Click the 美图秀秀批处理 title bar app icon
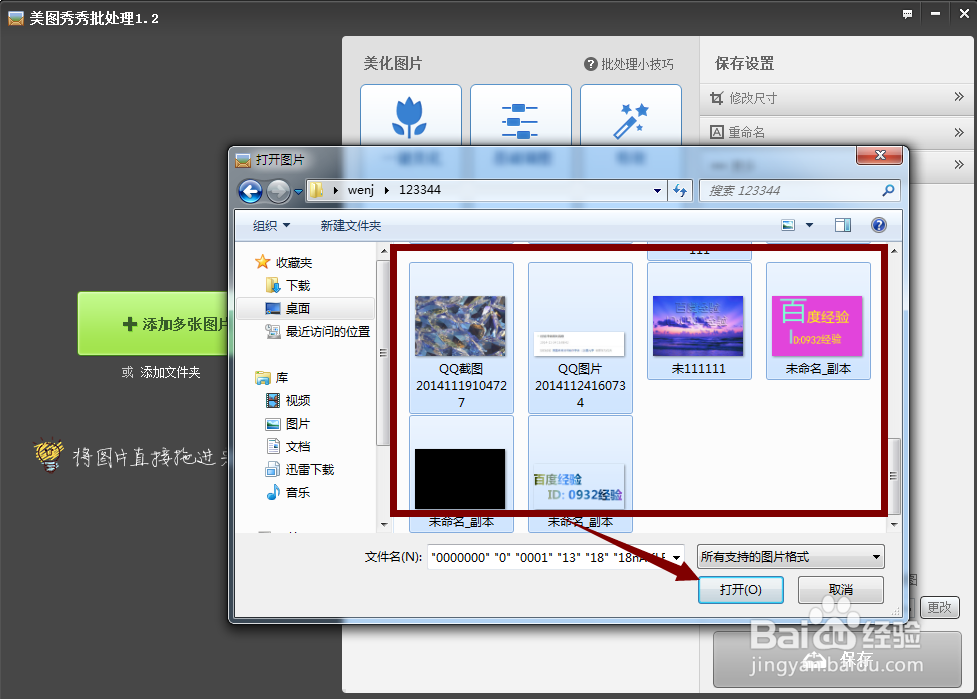The image size is (977, 699). 16,18
